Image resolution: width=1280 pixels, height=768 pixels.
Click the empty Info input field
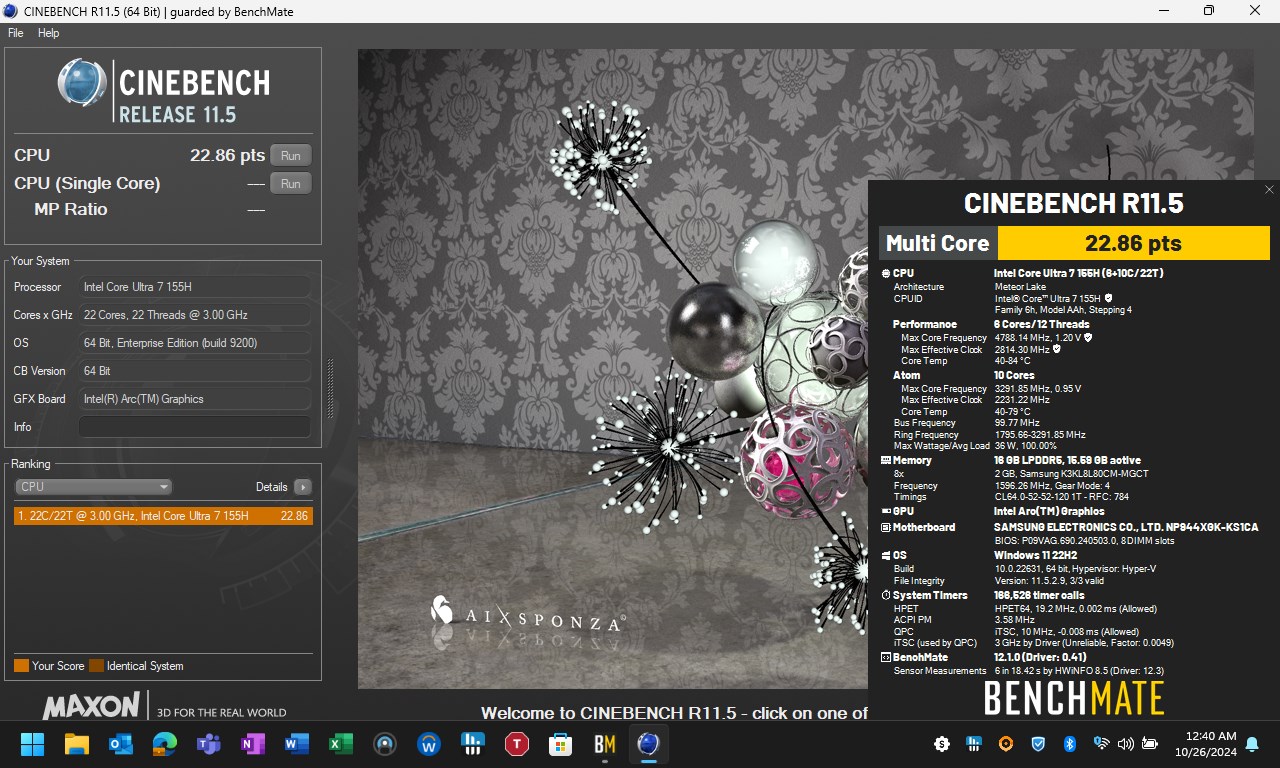coord(195,427)
